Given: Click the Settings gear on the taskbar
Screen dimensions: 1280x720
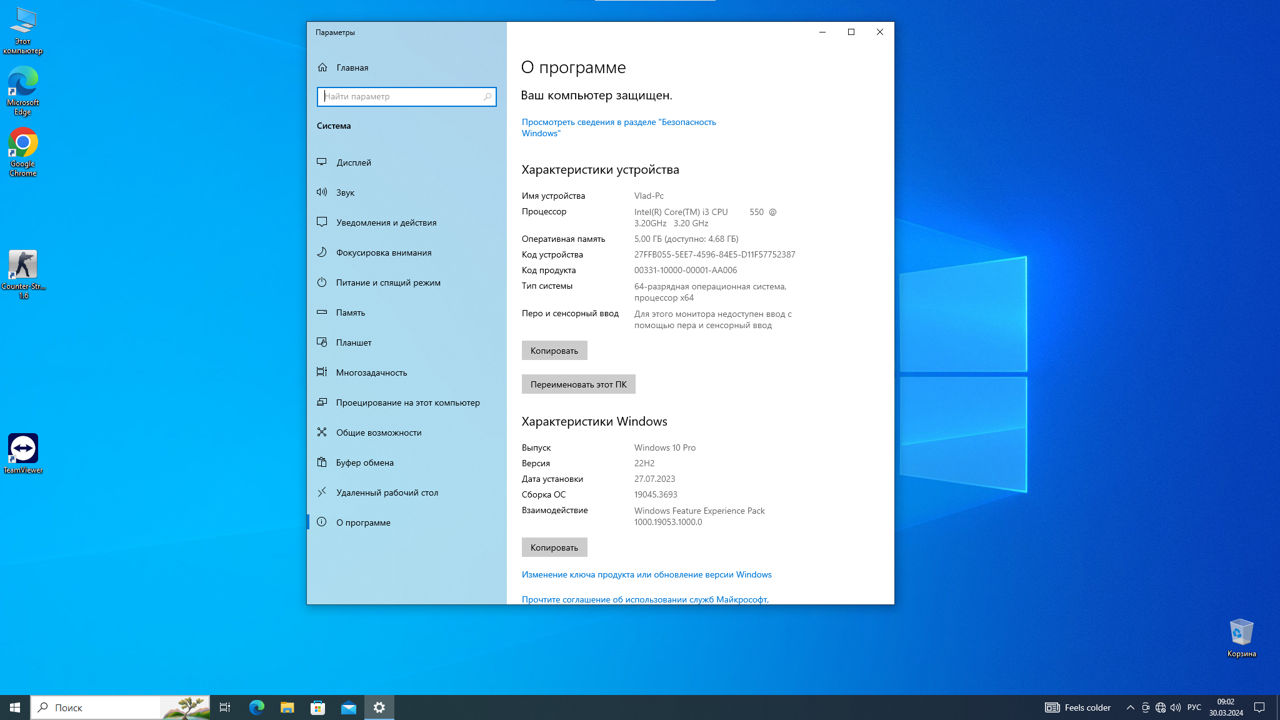Looking at the screenshot, I should (379, 707).
